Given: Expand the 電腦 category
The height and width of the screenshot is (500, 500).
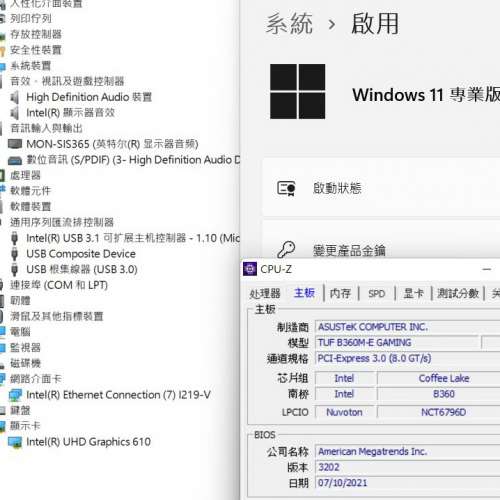Looking at the screenshot, I should (20, 332).
